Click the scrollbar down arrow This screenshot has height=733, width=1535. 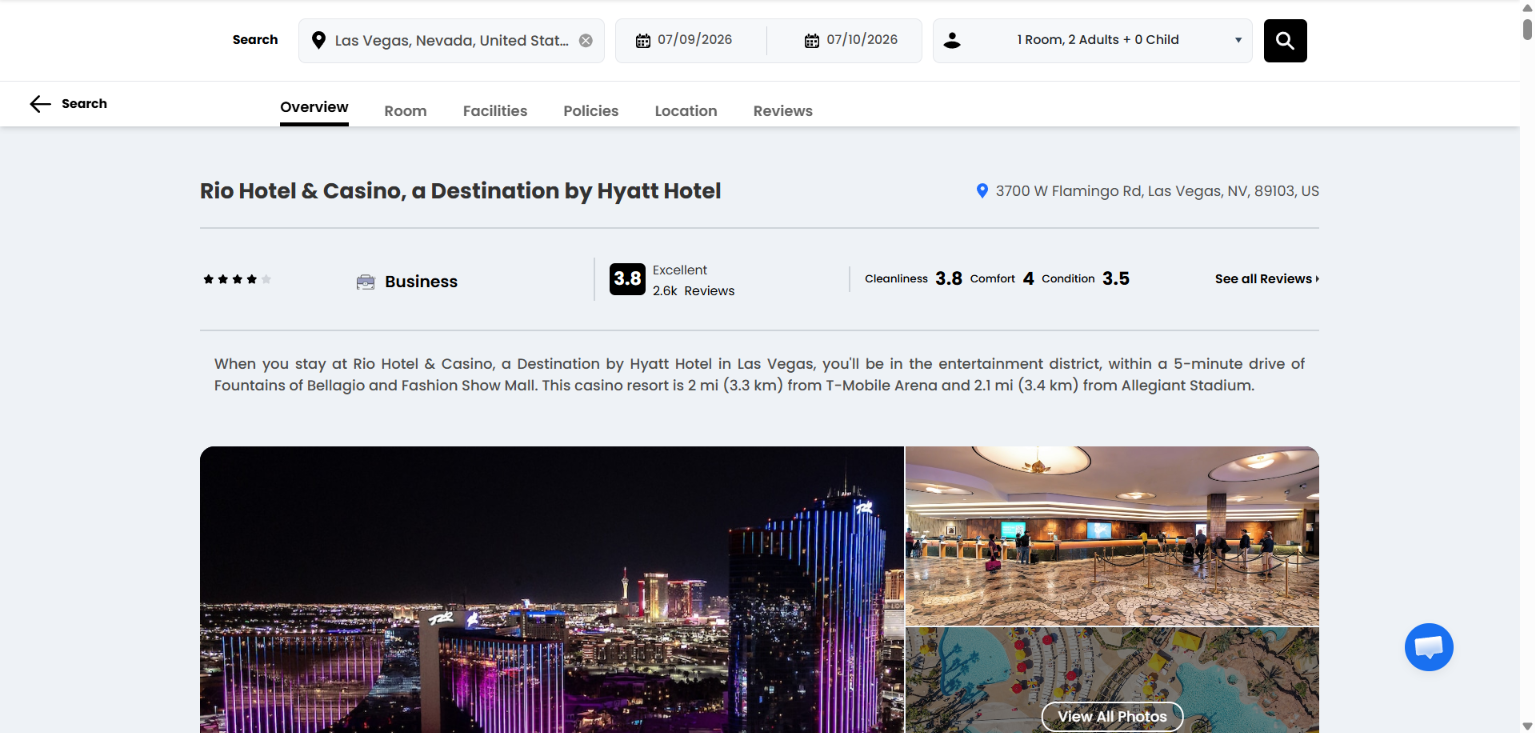[1527, 726]
